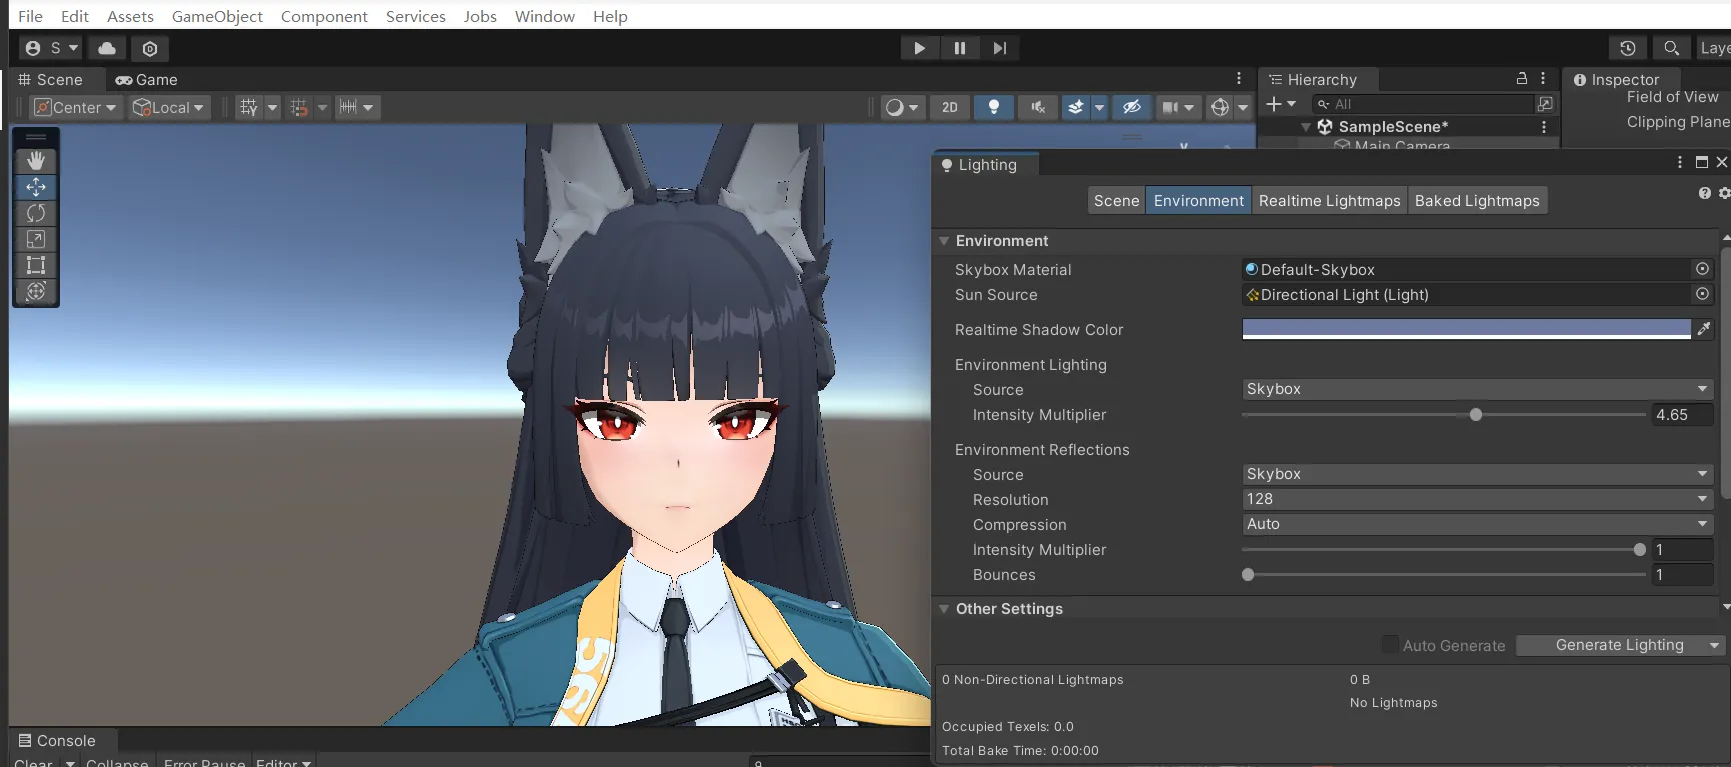Select the Scale tool
The height and width of the screenshot is (767, 1731).
coord(36,239)
